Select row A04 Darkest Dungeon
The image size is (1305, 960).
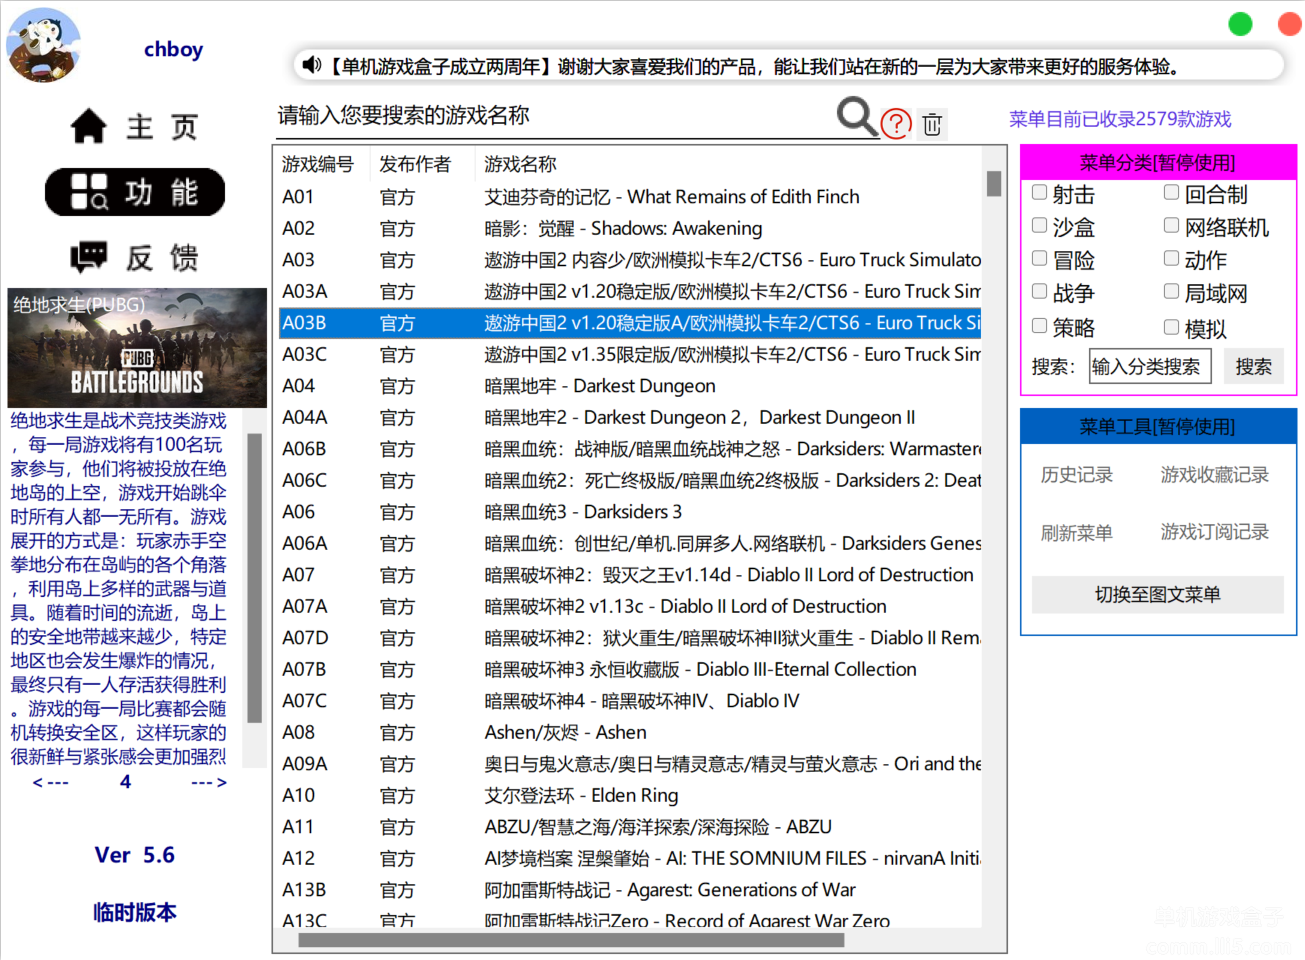630,386
